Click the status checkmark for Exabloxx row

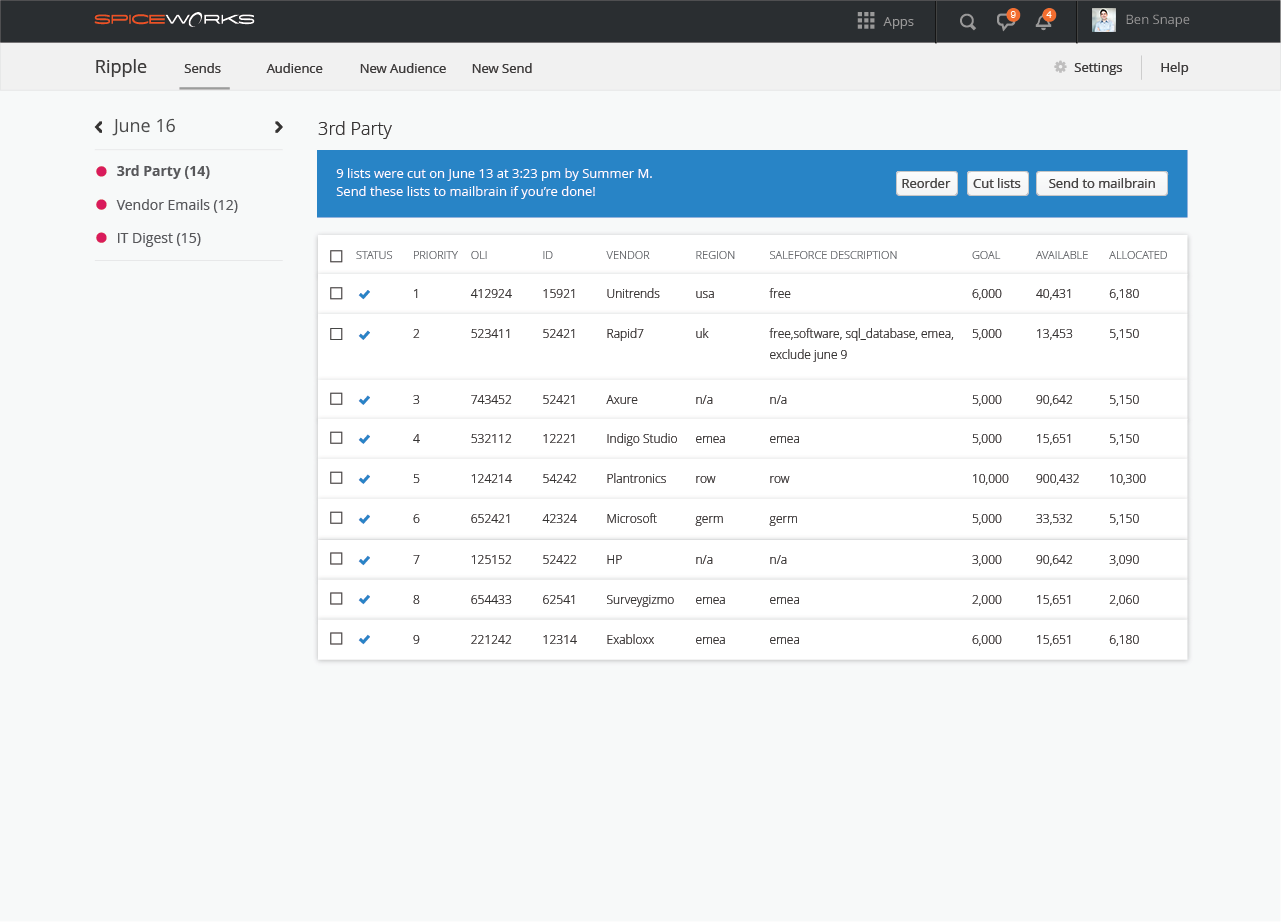[x=364, y=640]
